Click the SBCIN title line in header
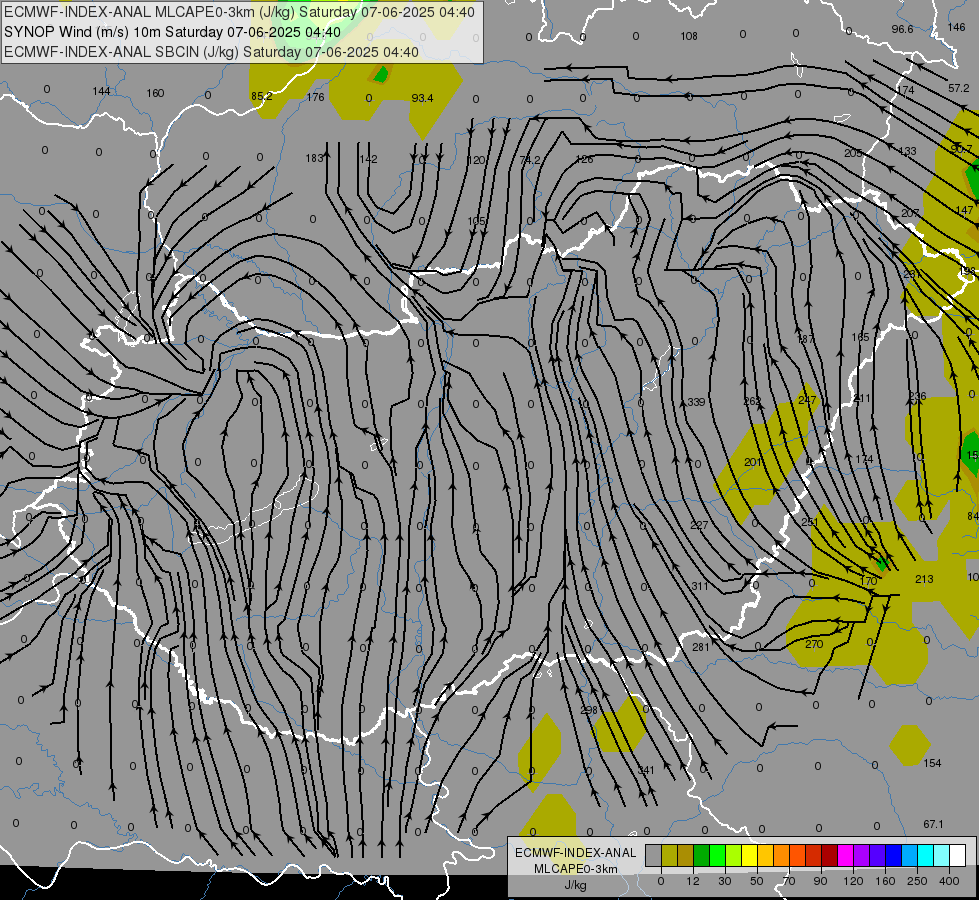Viewport: 979px width, 900px height. pos(211,52)
